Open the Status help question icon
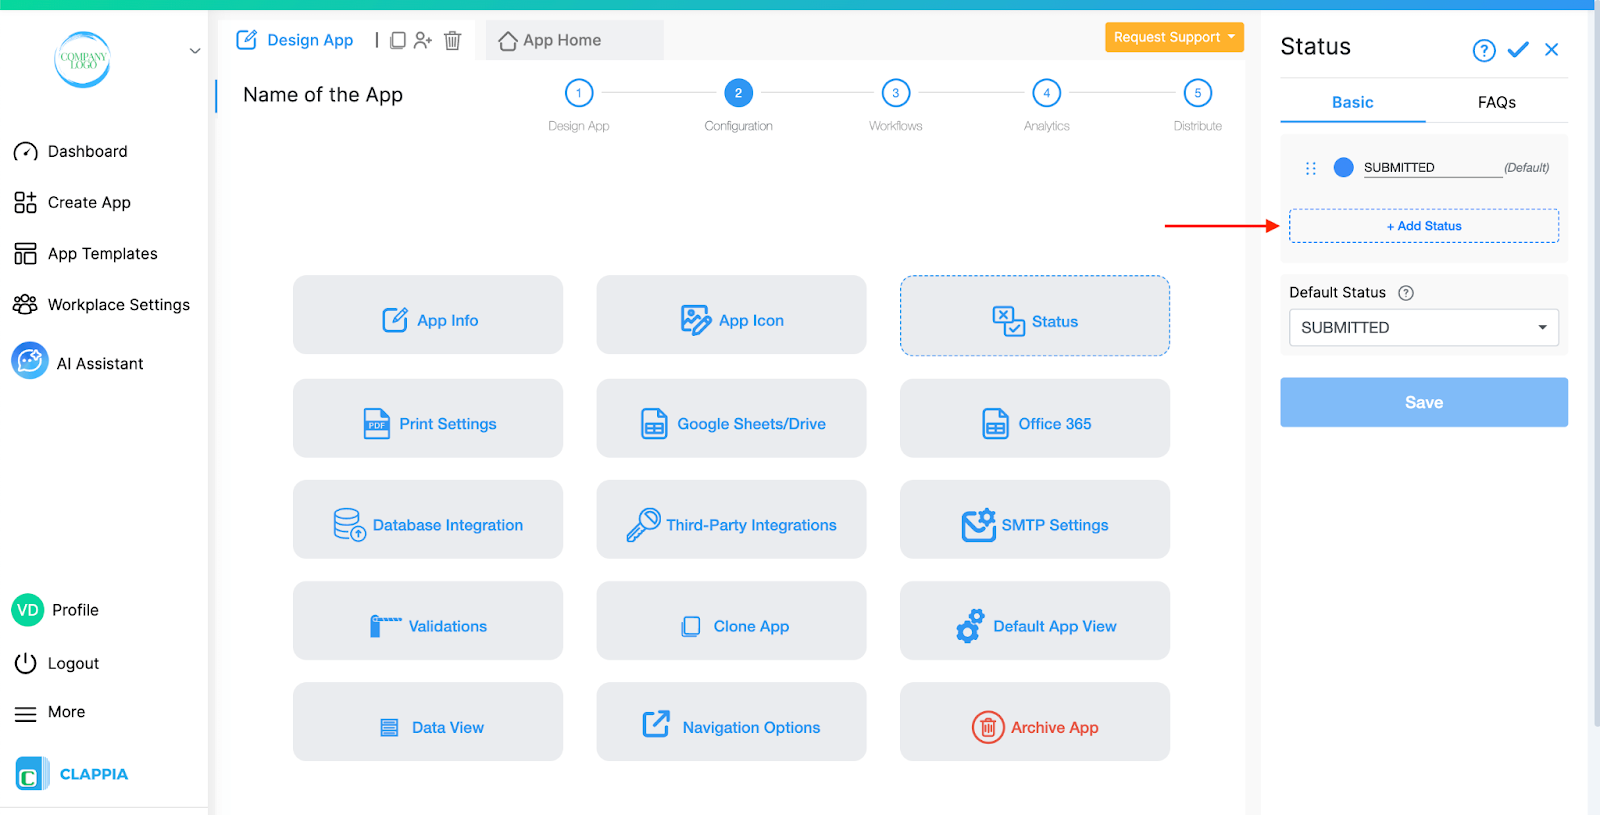The image size is (1600, 815). 1484,50
